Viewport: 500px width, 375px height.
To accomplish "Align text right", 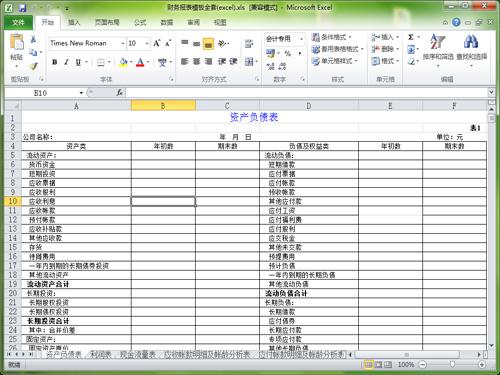I will pos(208,62).
